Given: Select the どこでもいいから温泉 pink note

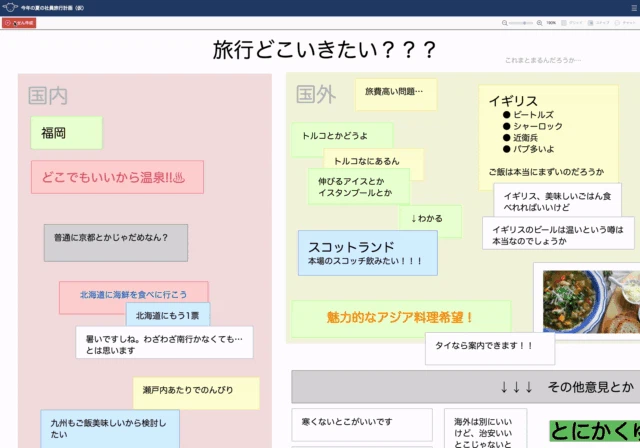Looking at the screenshot, I should pos(117,177).
